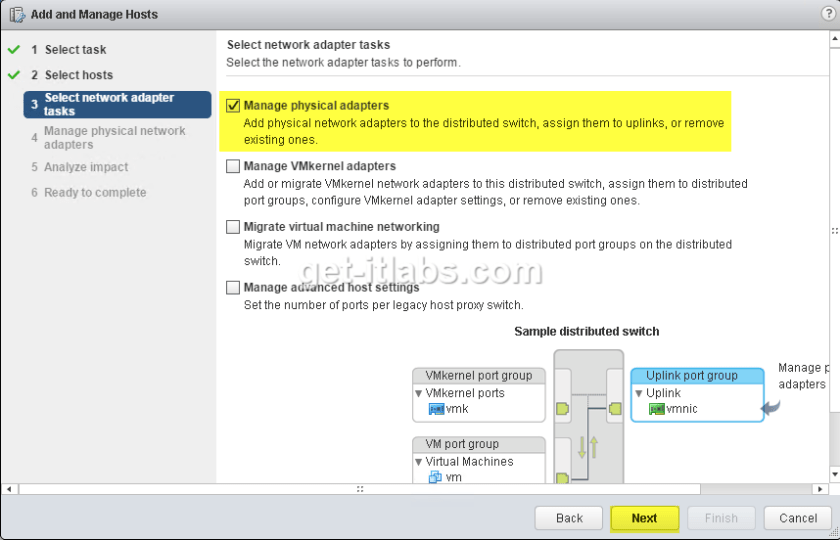Click green checkmark beside Select hosts
Screen dimensions: 840x540
[x=14, y=75]
